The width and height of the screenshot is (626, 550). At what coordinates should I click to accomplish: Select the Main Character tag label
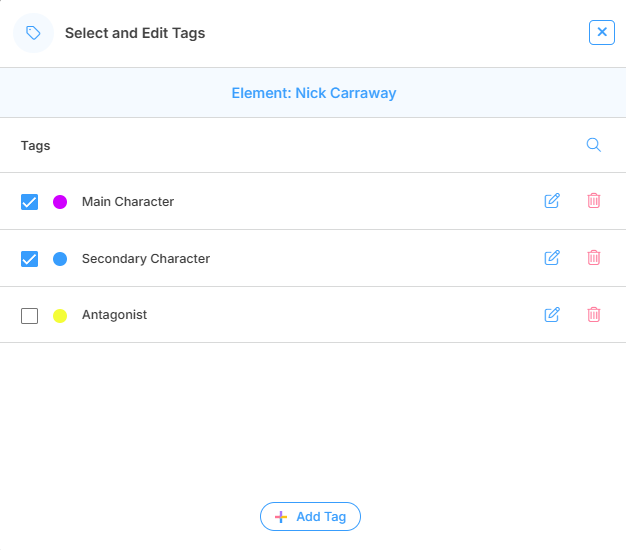coord(128,202)
